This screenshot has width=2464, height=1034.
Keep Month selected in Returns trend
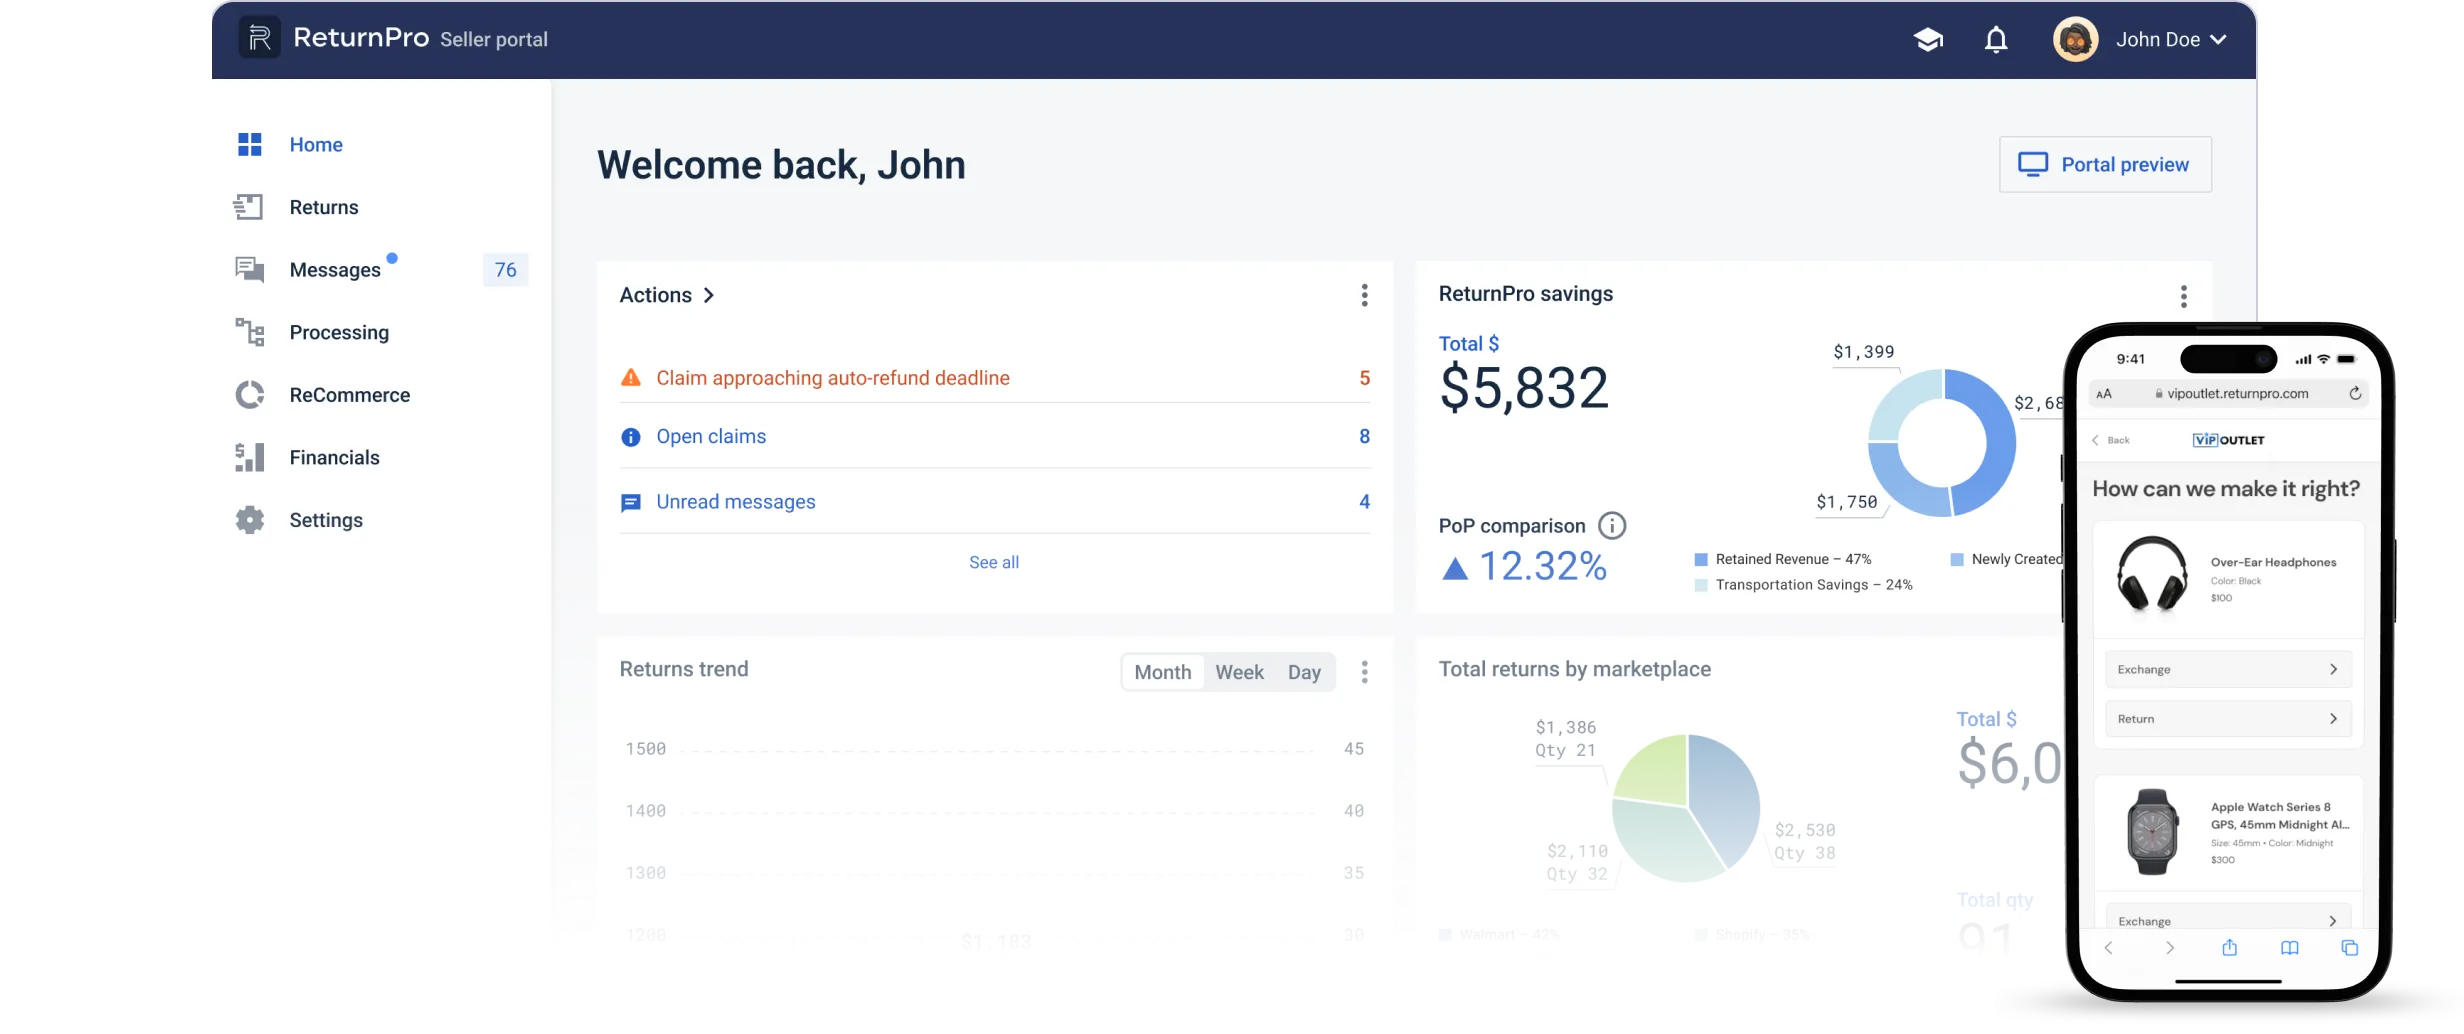click(x=1162, y=672)
